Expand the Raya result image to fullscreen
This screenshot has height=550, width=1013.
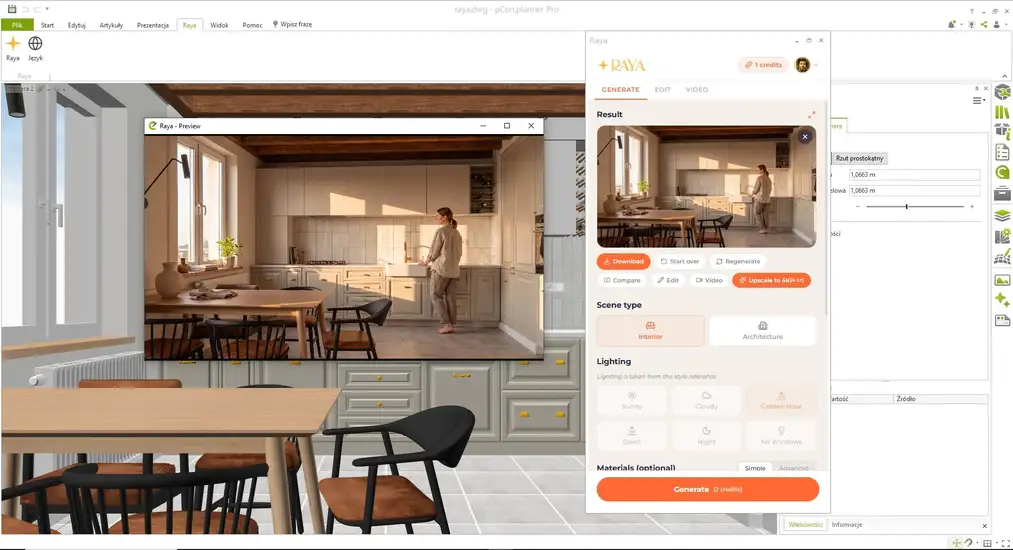811,114
